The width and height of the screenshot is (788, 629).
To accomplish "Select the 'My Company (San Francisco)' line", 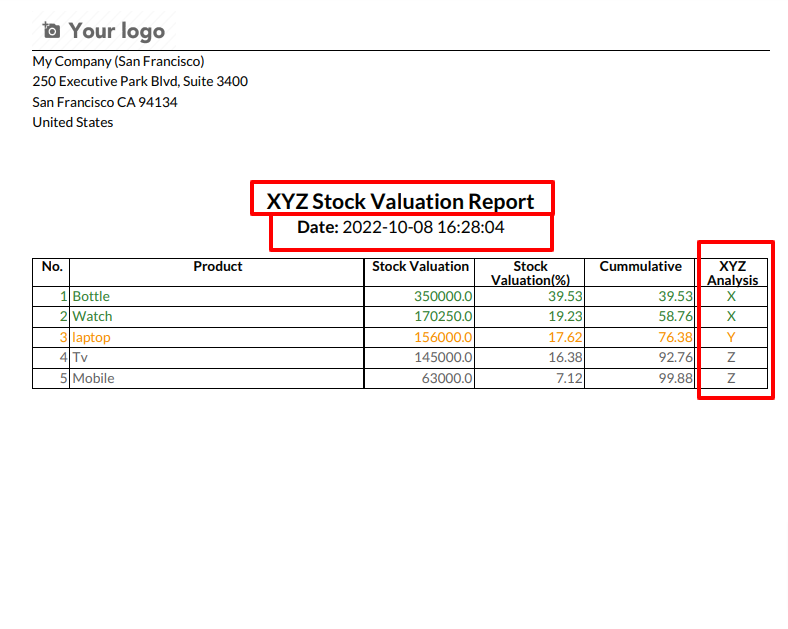I will [119, 61].
